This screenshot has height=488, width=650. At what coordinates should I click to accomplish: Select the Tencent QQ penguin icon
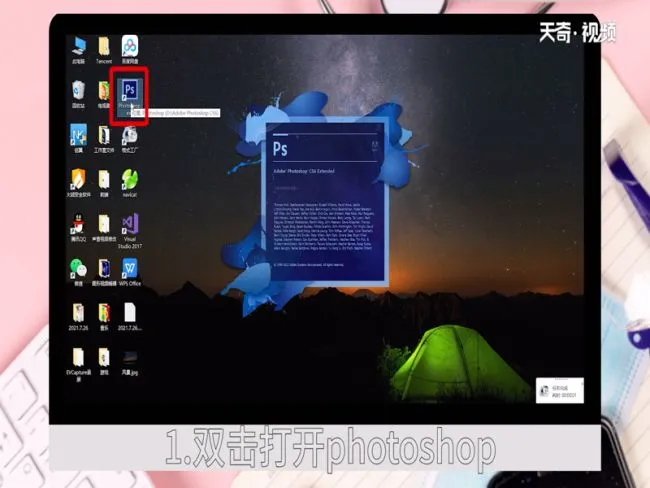click(78, 228)
